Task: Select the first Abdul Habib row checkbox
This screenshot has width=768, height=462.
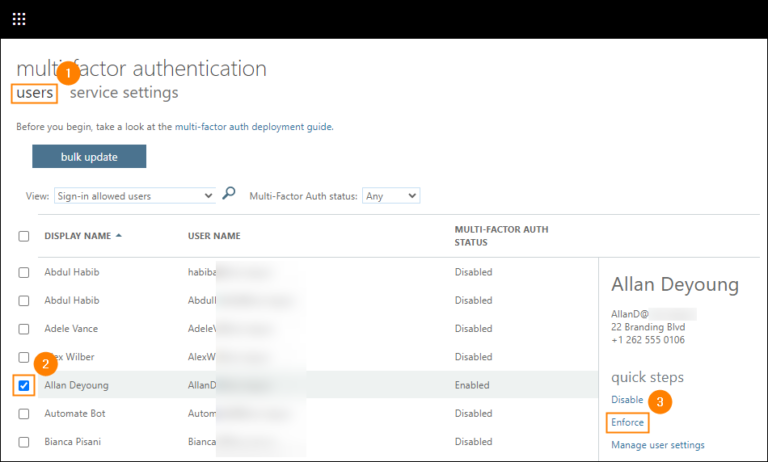Action: point(24,272)
